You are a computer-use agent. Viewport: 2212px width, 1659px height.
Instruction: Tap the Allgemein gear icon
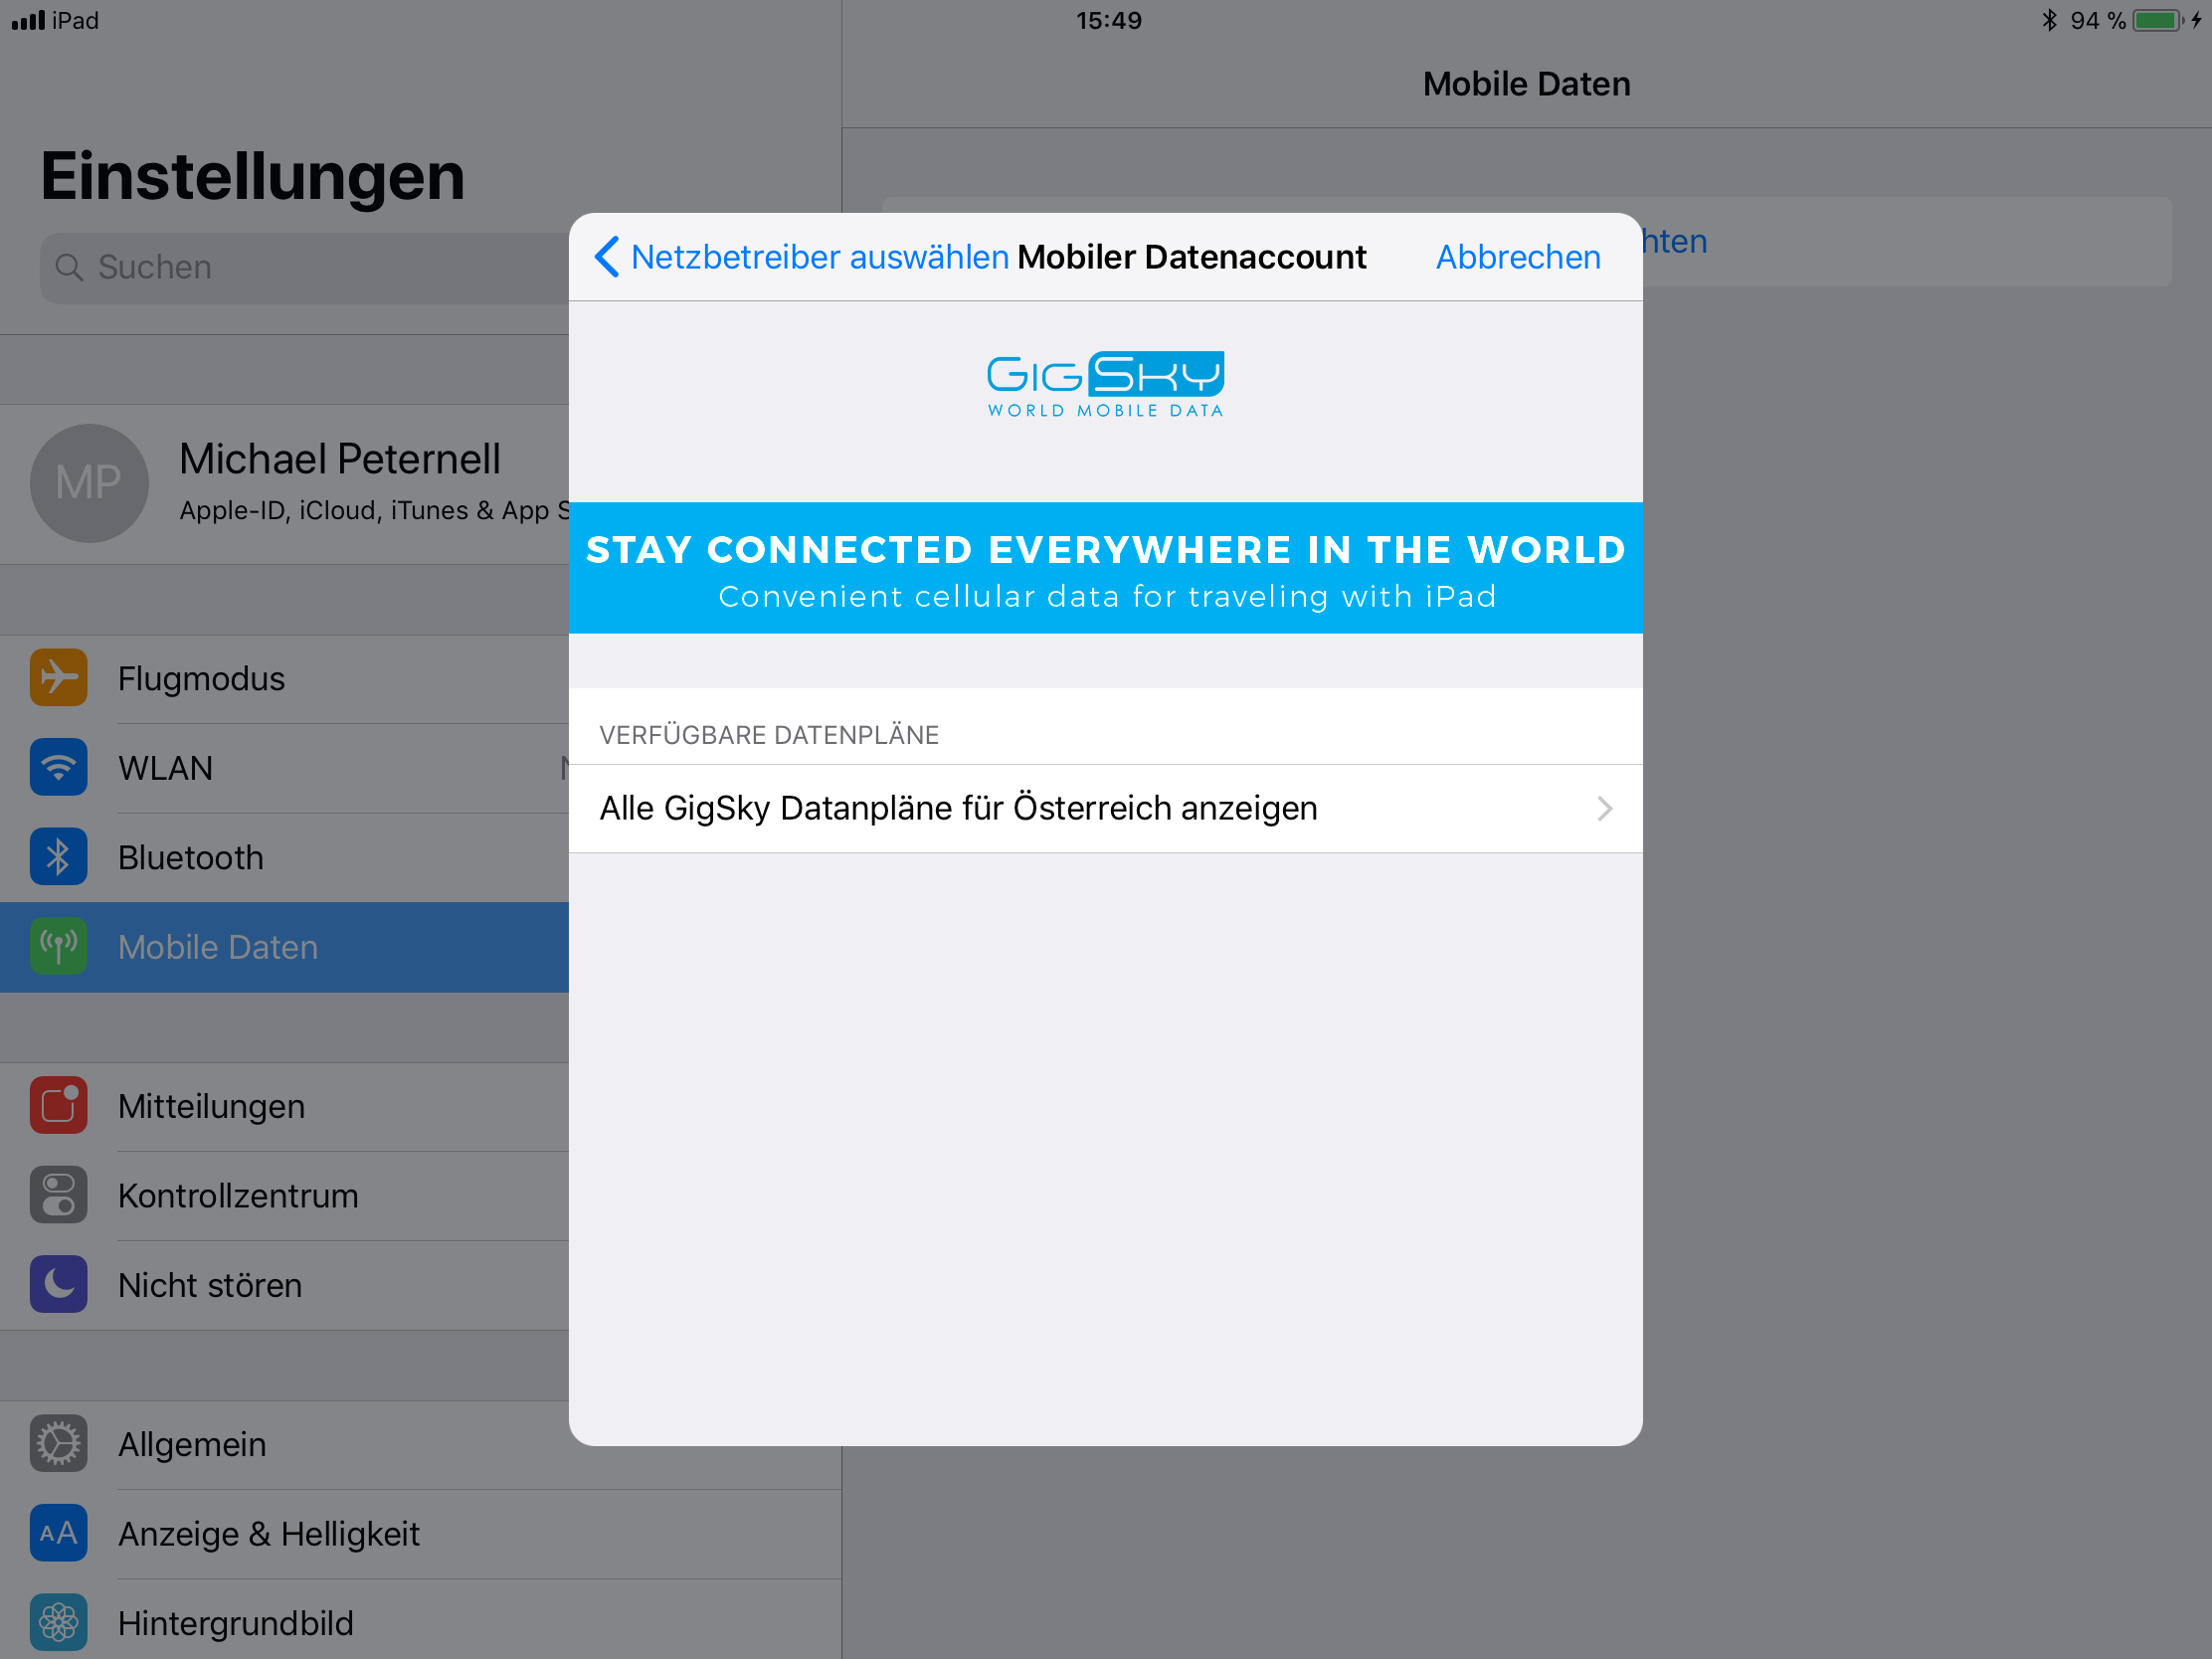pos(58,1443)
